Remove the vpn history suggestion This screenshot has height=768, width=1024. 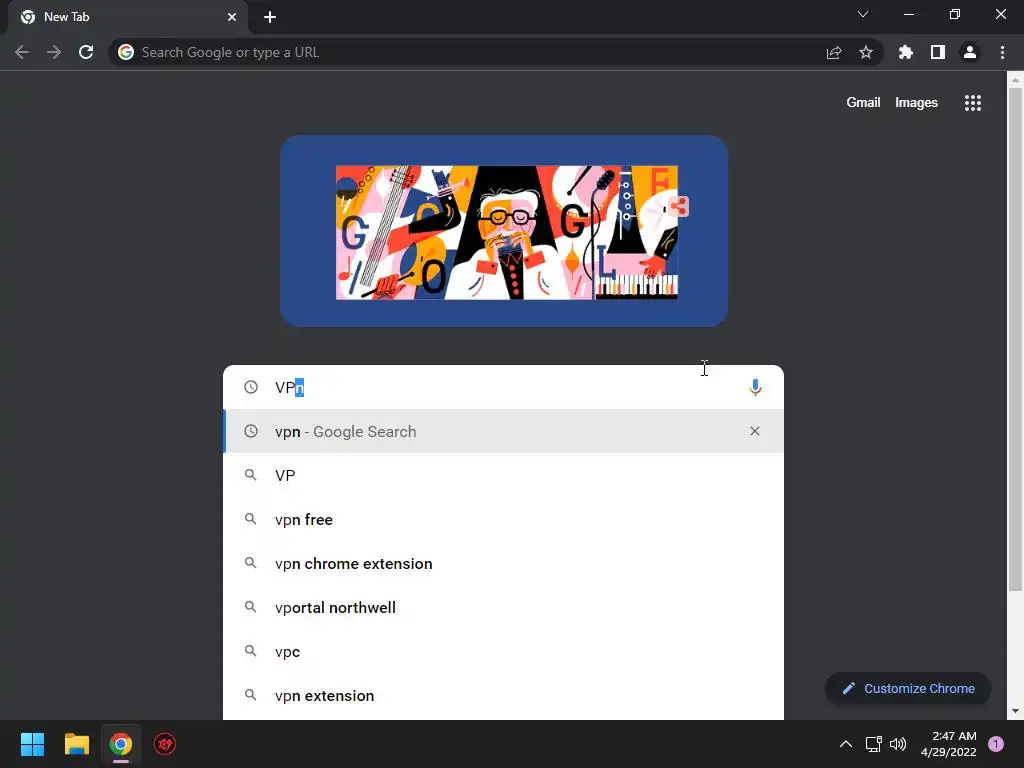point(755,431)
